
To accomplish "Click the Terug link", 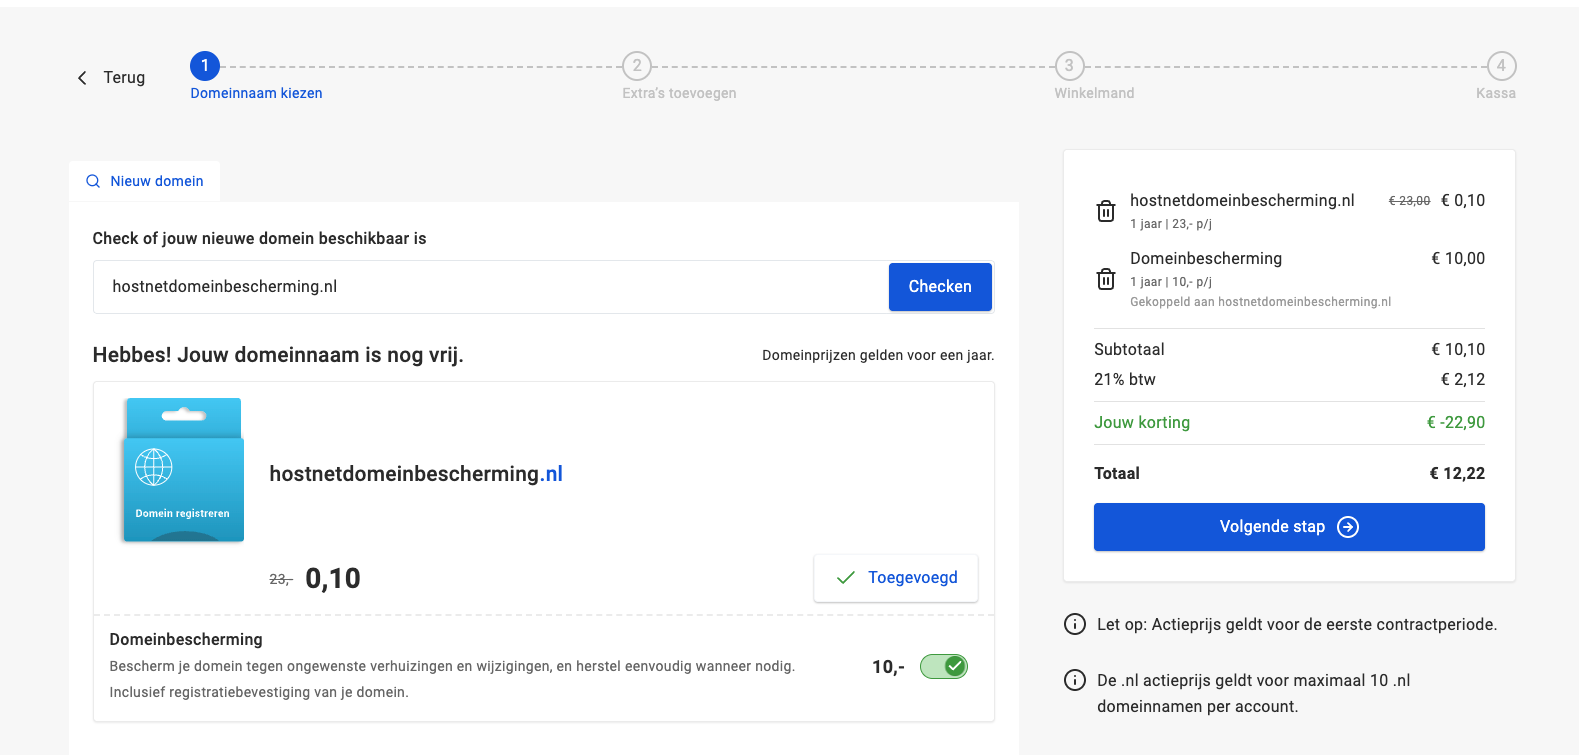I will (x=124, y=78).
